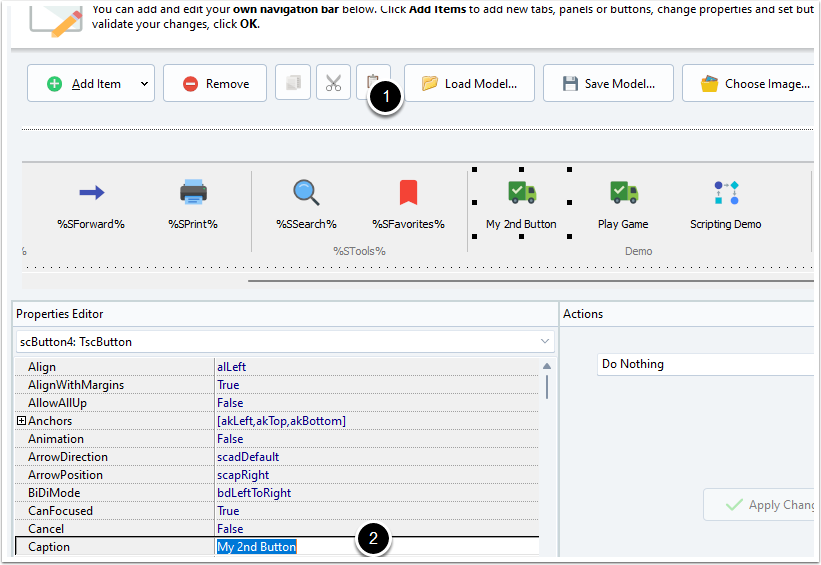Select the Play Game truck icon
This screenshot has height=565, width=821.
click(x=623, y=193)
